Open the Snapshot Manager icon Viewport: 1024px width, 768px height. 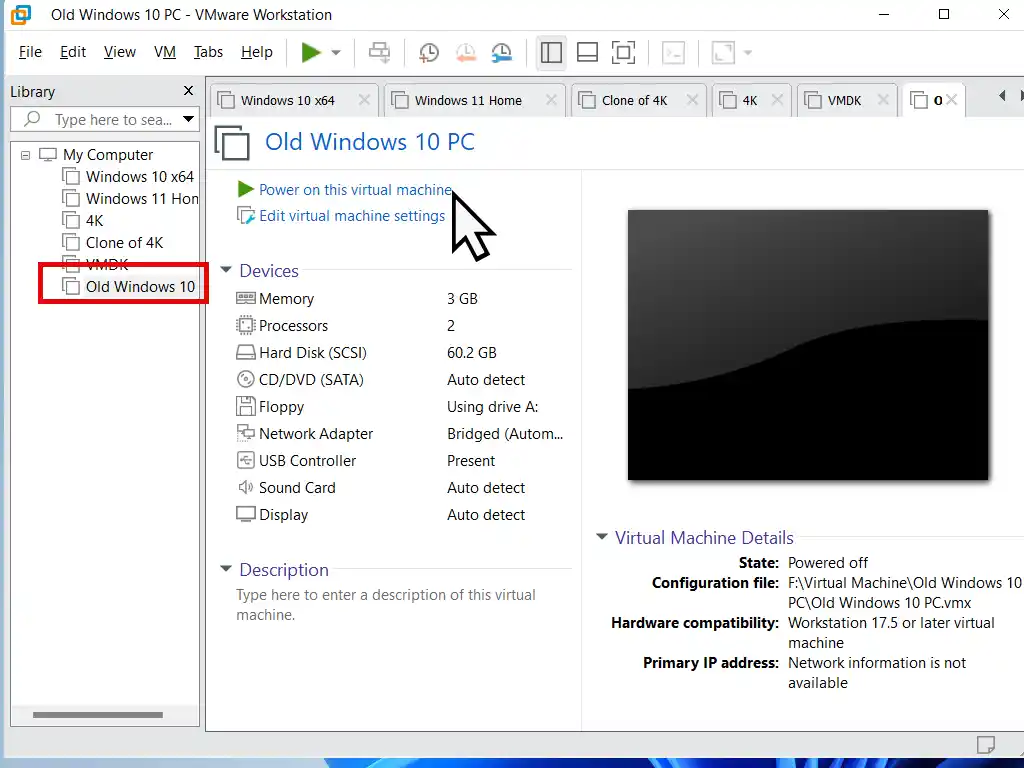click(x=502, y=52)
